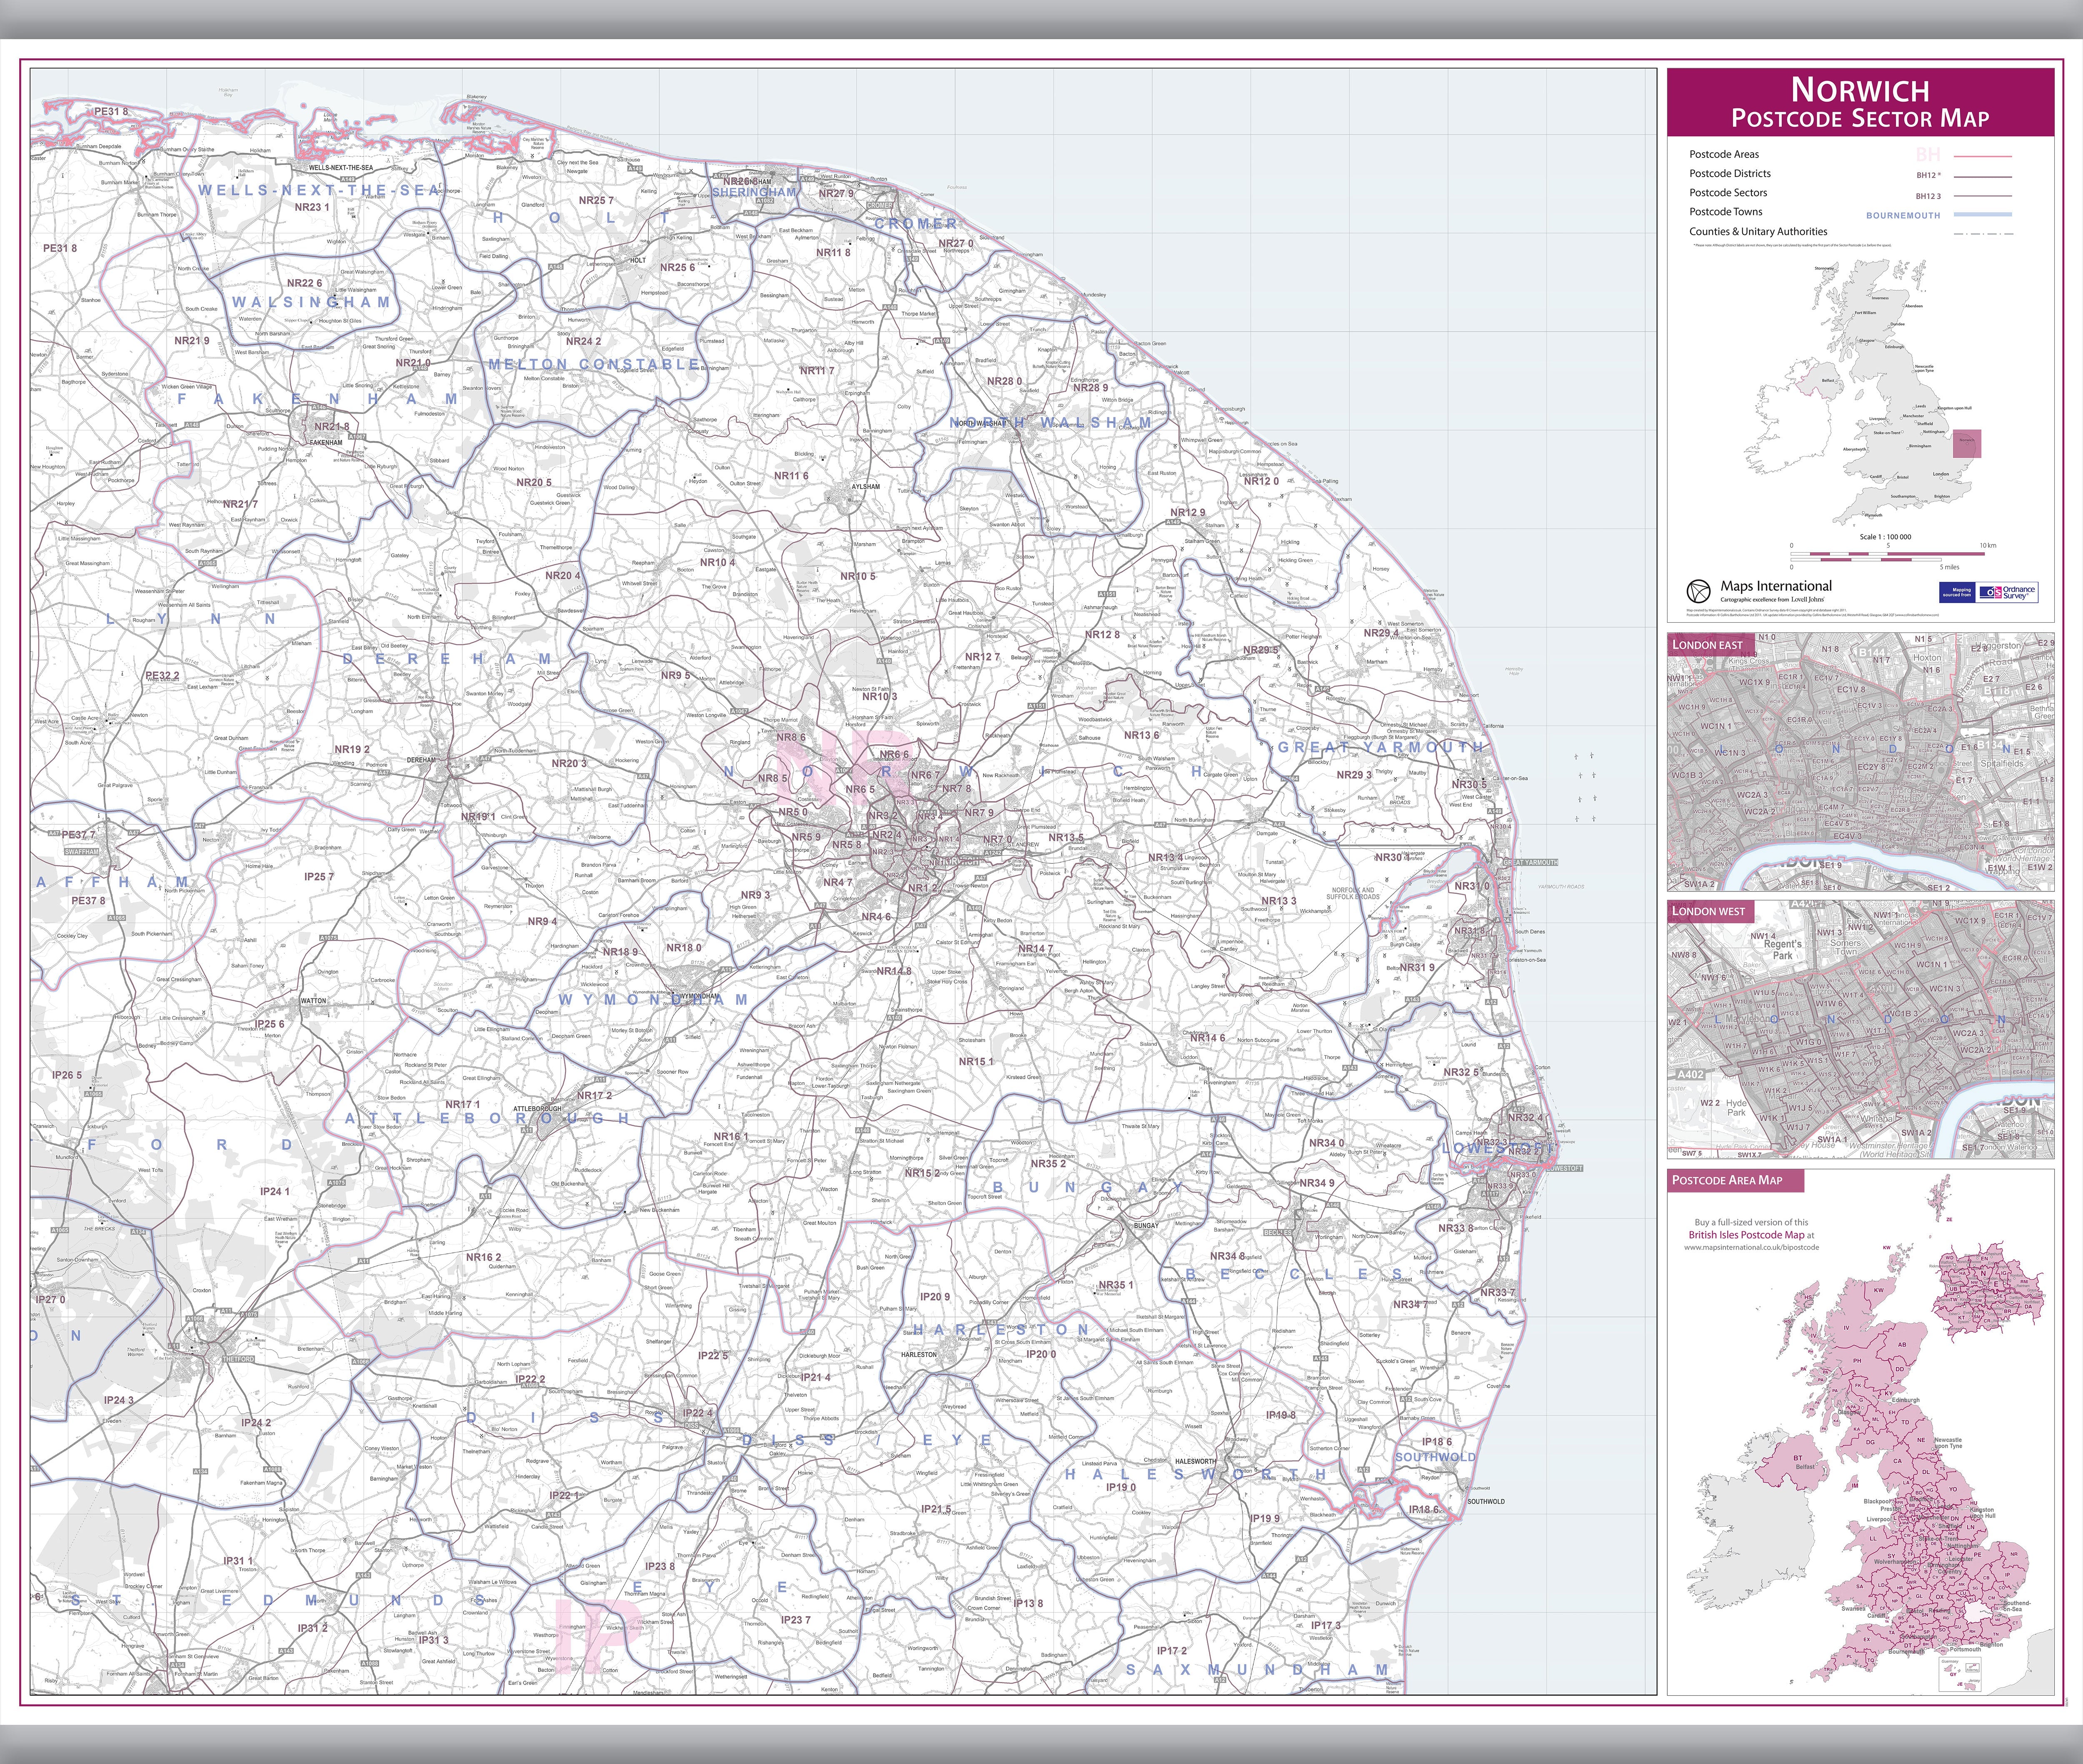Click the large blue 'GREAT YARMOUTH' label

pos(1381,747)
